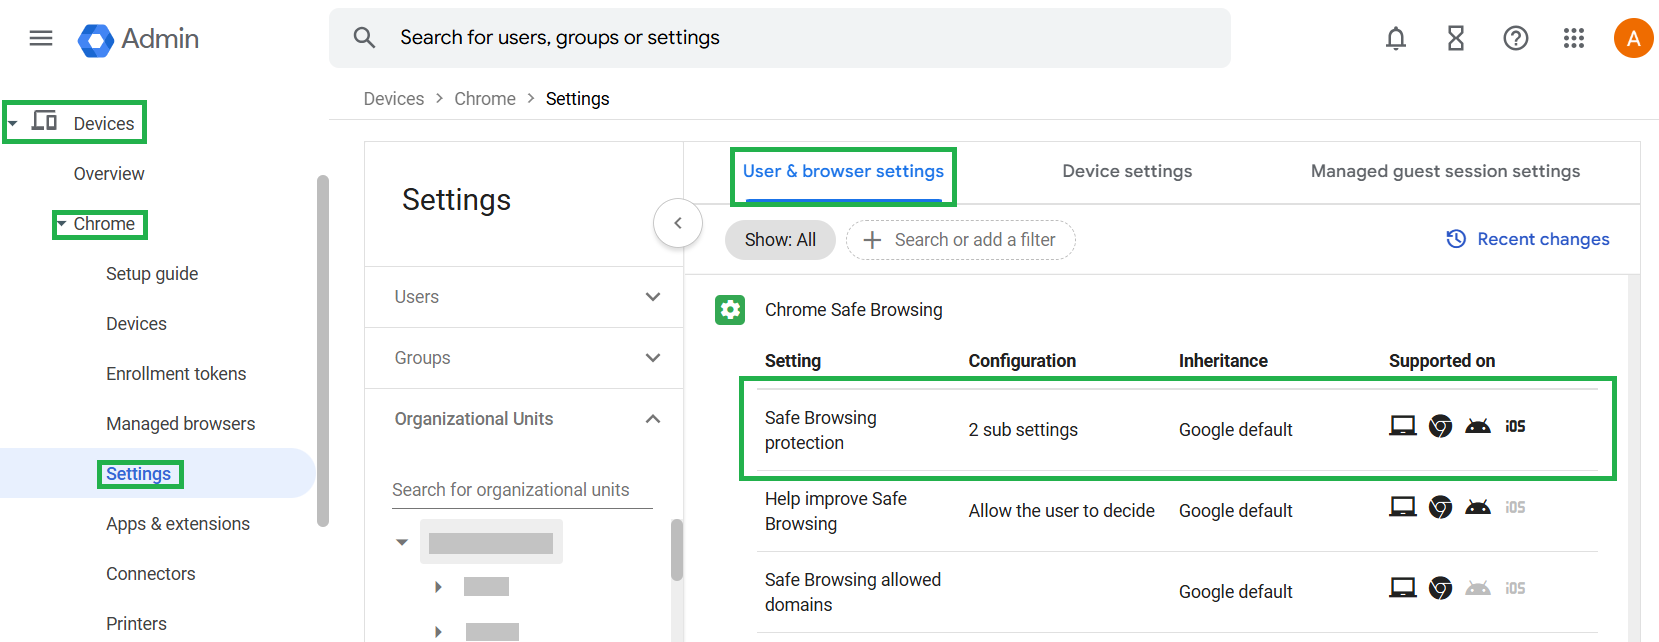
Task: Collapse the Devices sidebar section arrow
Action: [12, 124]
